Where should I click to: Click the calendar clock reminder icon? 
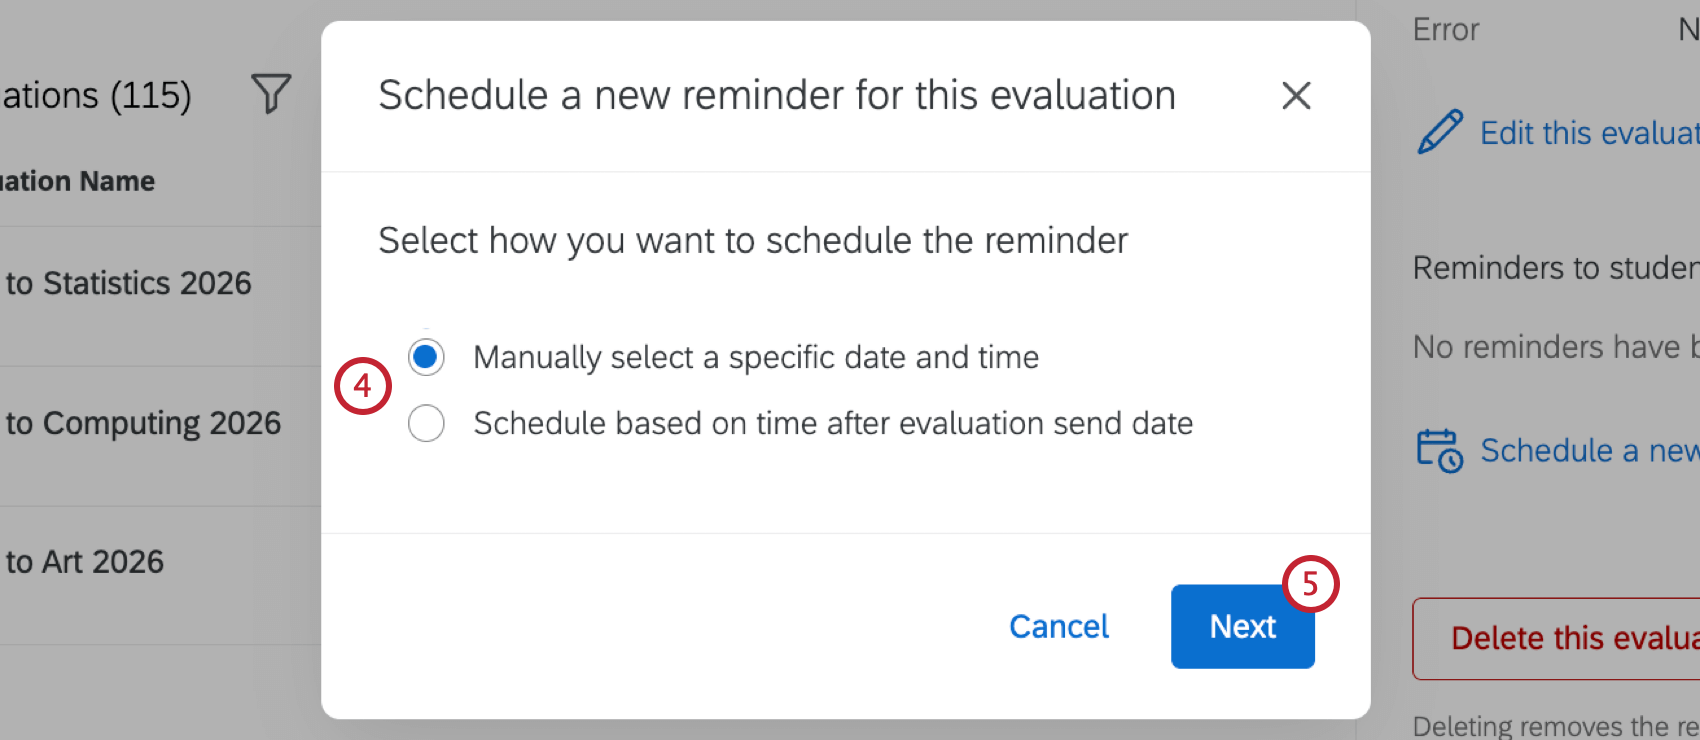[1440, 450]
